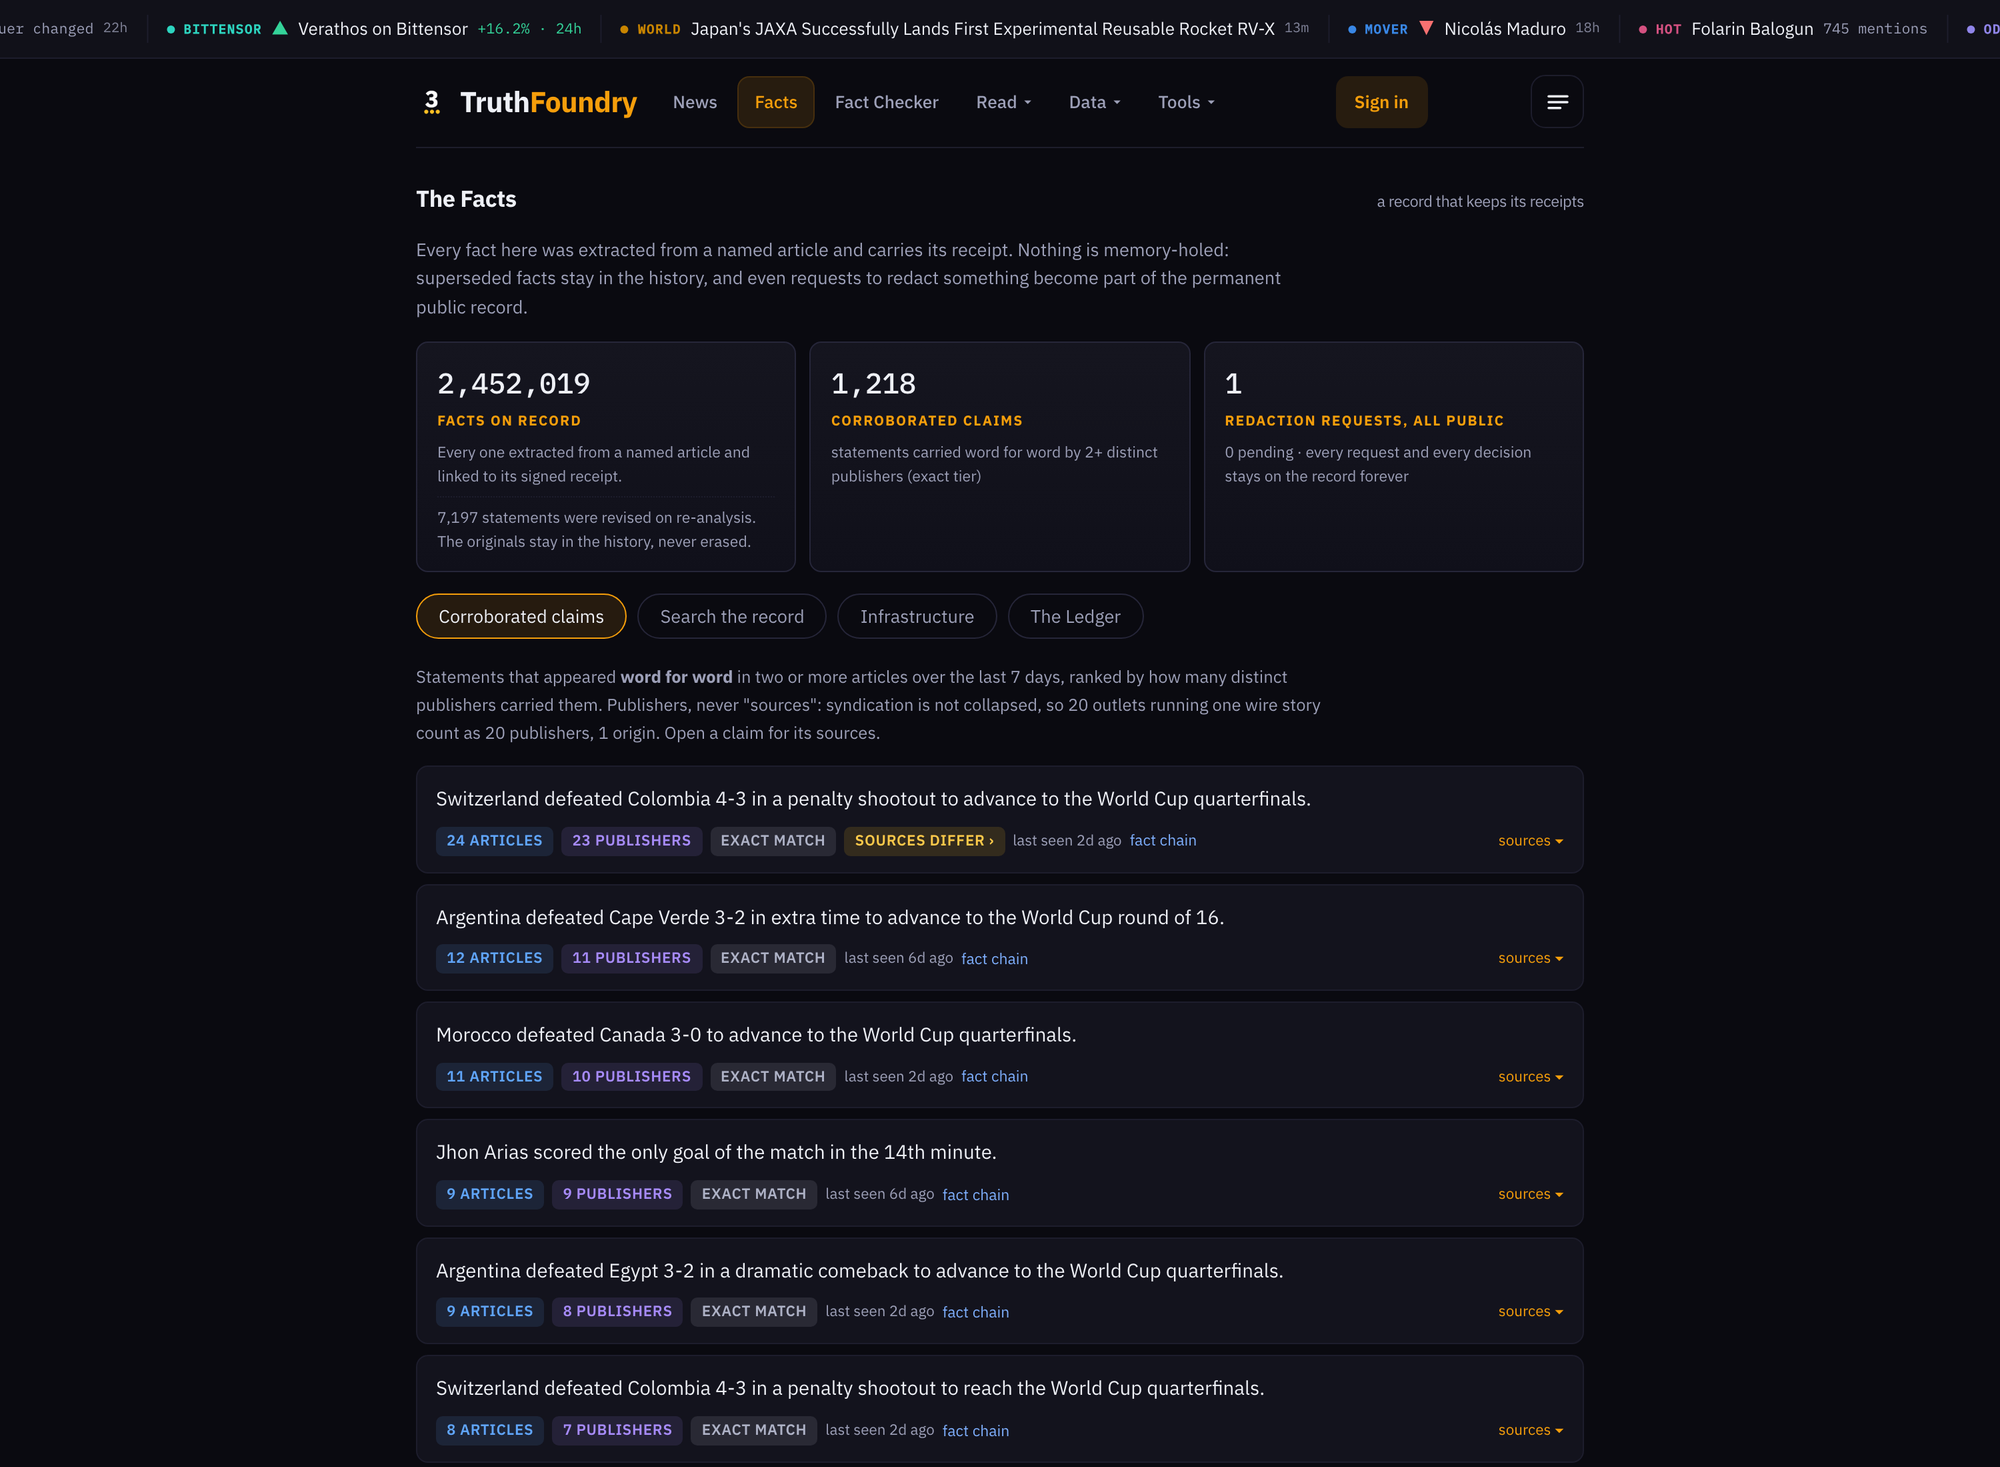
Task: Click the TruthFoundry logo icon
Action: point(432,102)
